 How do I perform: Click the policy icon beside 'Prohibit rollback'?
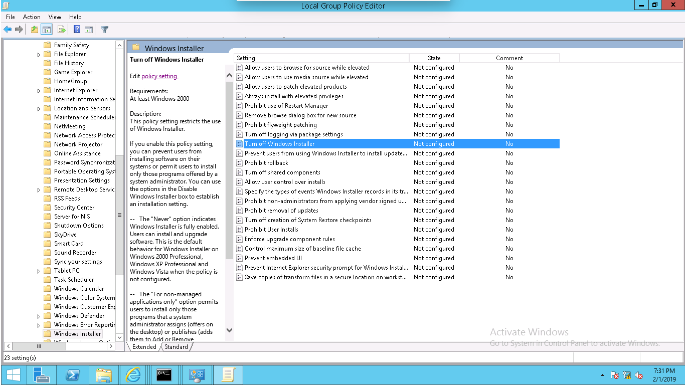pos(239,163)
